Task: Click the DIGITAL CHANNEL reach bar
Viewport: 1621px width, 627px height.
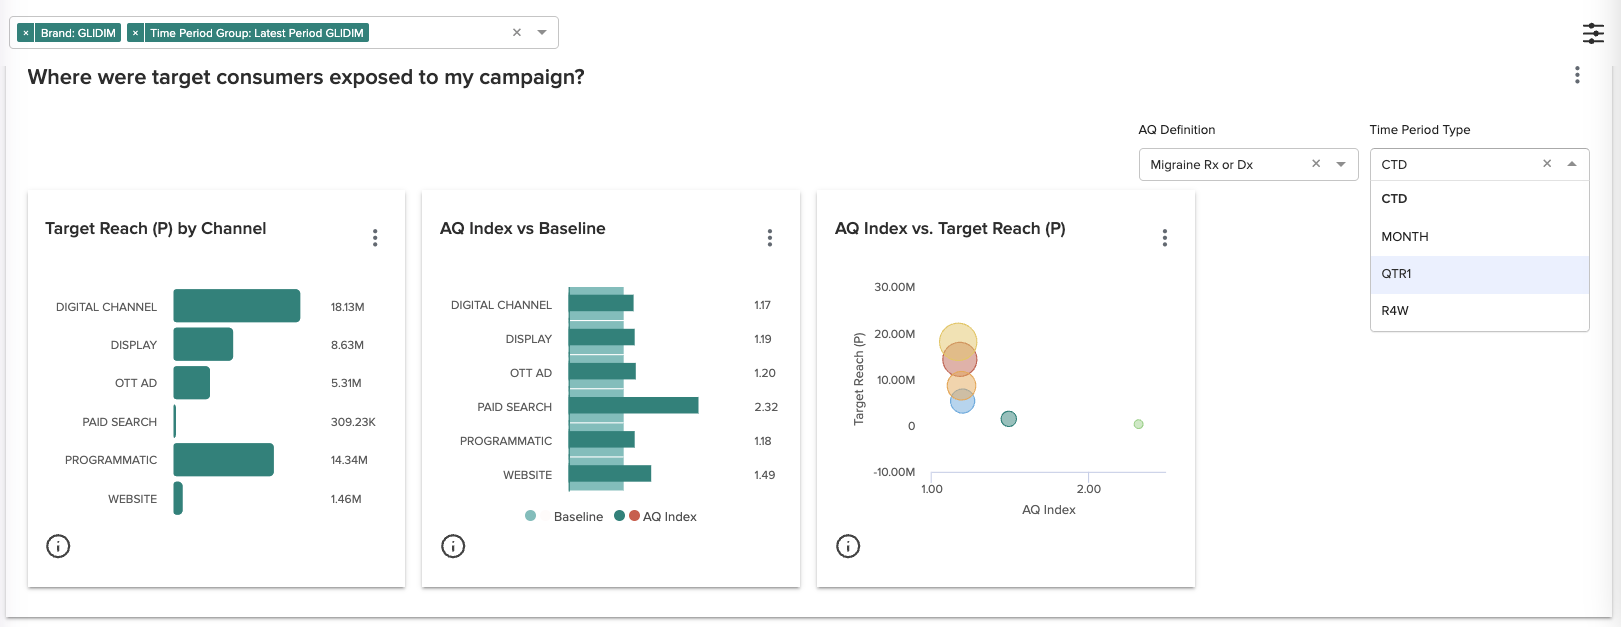Action: point(237,306)
